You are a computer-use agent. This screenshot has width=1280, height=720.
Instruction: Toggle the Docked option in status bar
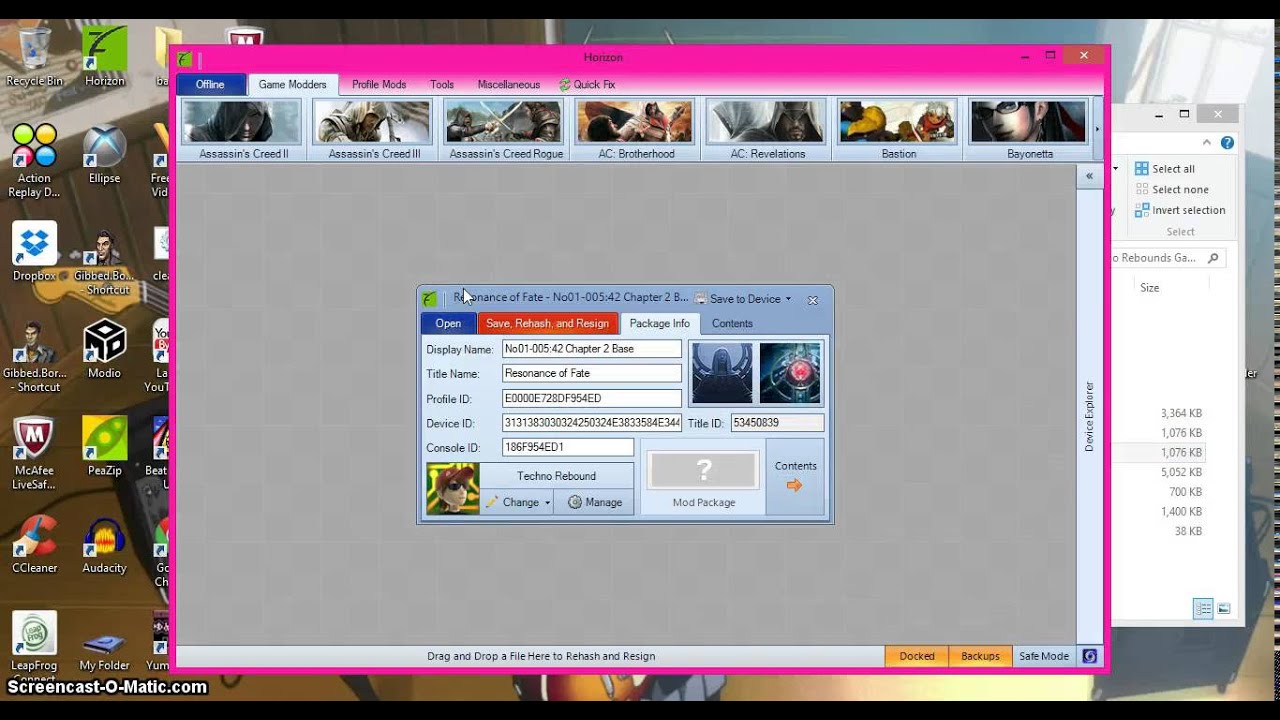[x=916, y=656]
